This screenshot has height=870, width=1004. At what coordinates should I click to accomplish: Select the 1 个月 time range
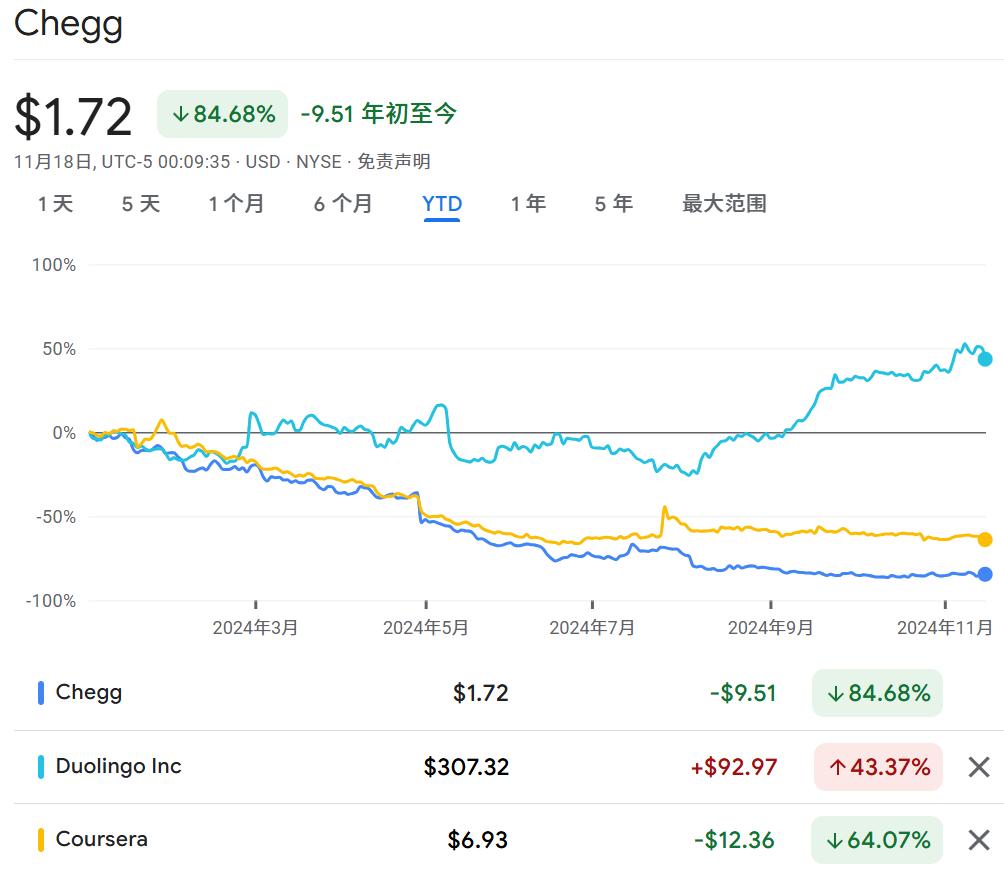pyautogui.click(x=236, y=204)
